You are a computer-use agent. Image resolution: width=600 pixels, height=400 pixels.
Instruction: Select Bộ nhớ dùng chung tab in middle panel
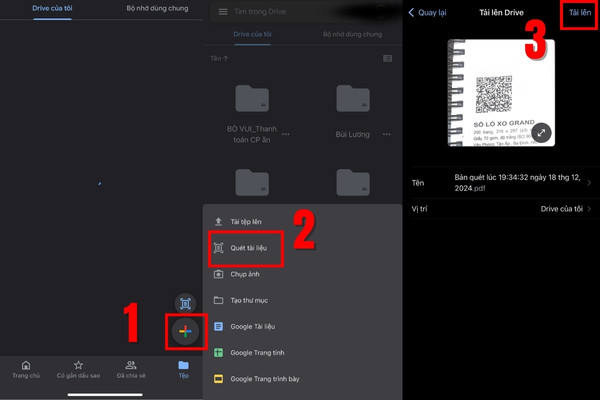[352, 34]
